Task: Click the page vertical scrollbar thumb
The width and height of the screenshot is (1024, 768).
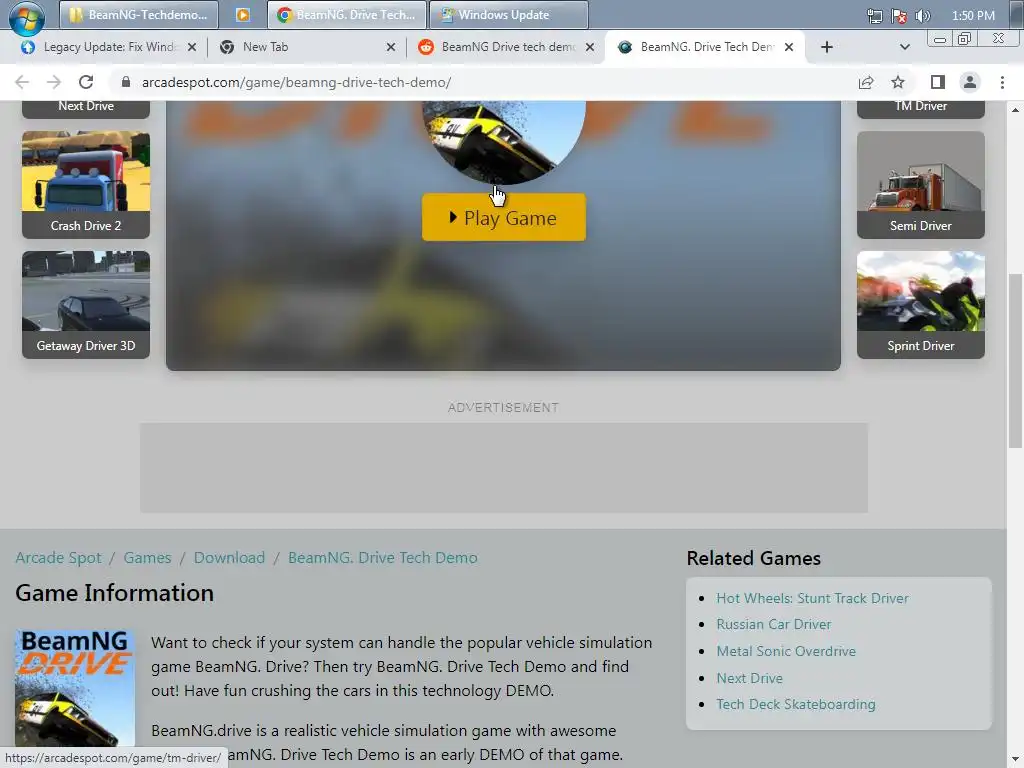Action: (x=1015, y=360)
